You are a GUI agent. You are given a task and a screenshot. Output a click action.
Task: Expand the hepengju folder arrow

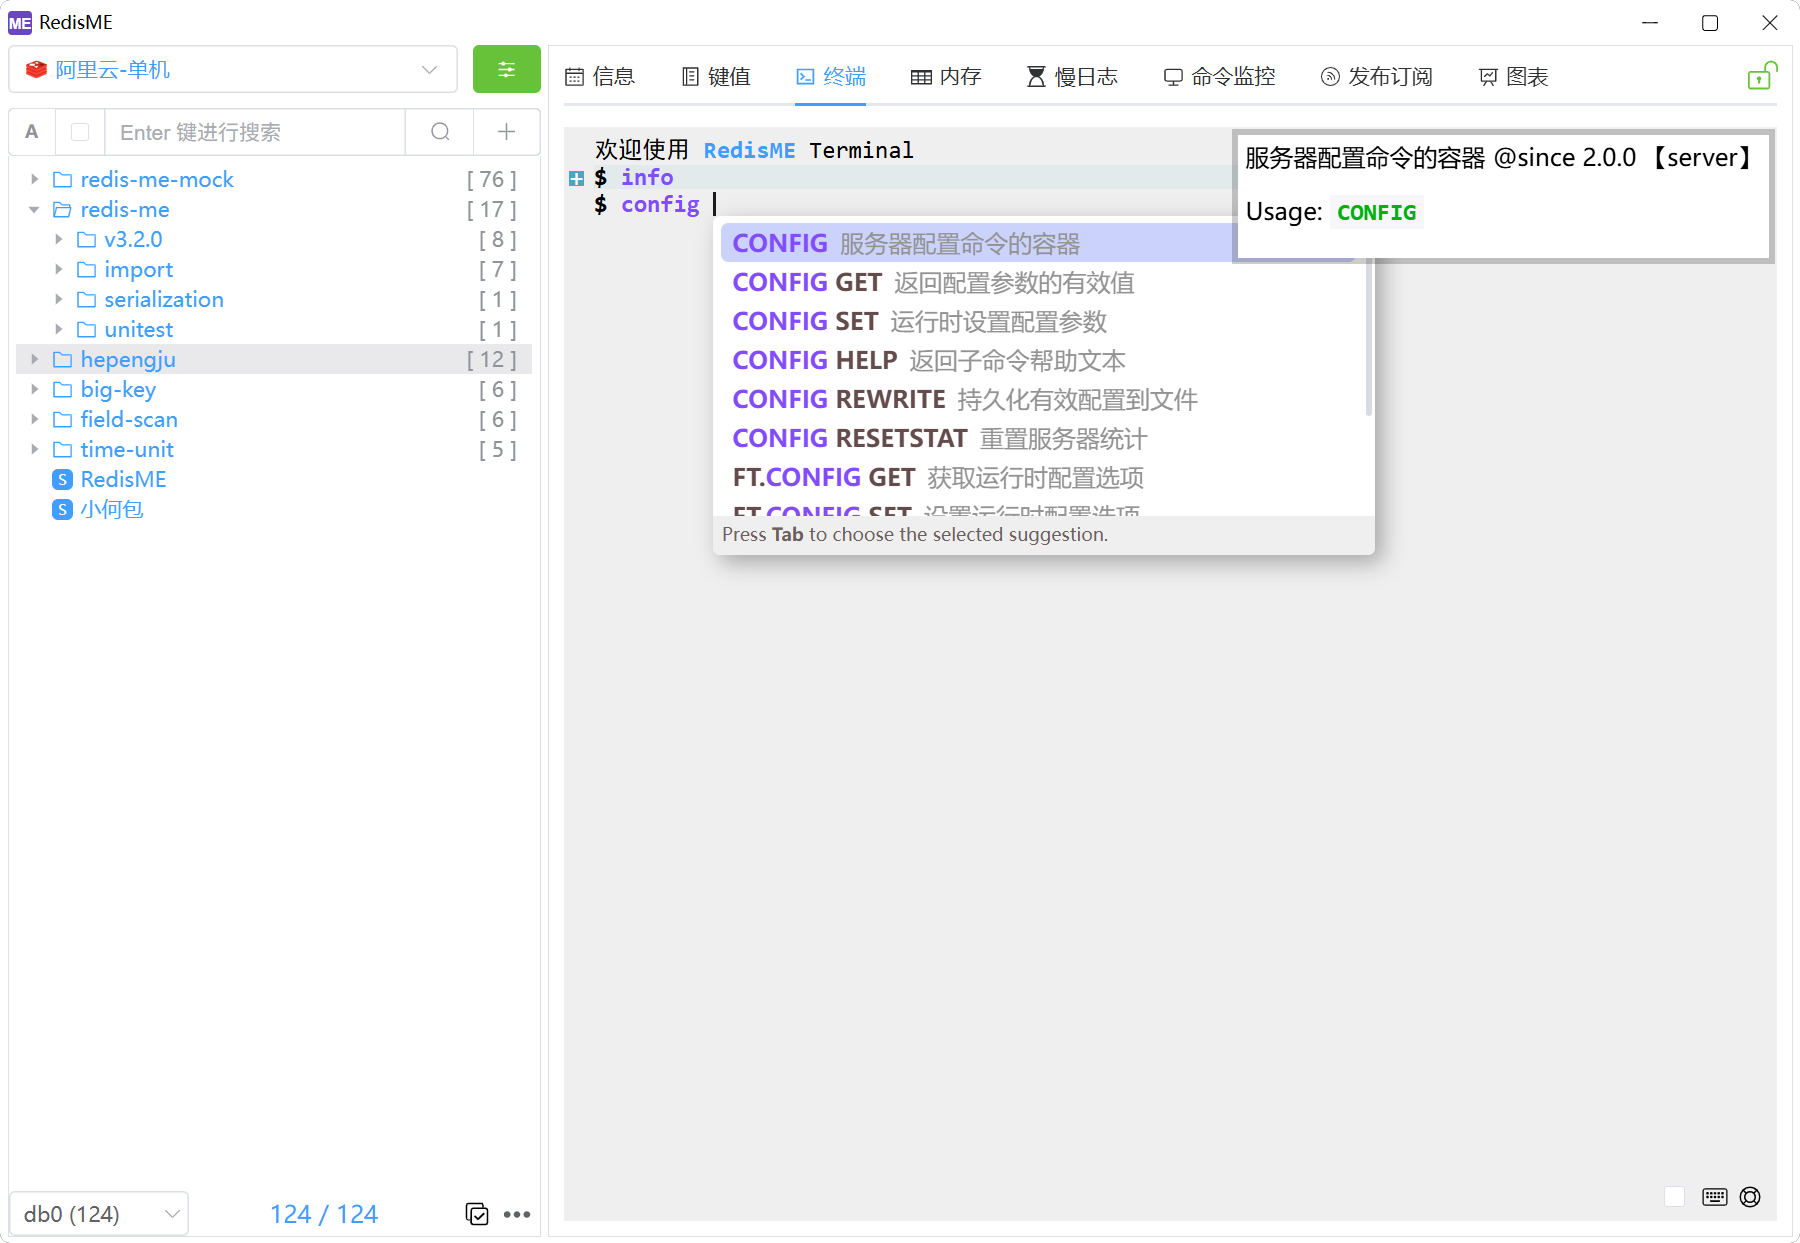pyautogui.click(x=34, y=359)
